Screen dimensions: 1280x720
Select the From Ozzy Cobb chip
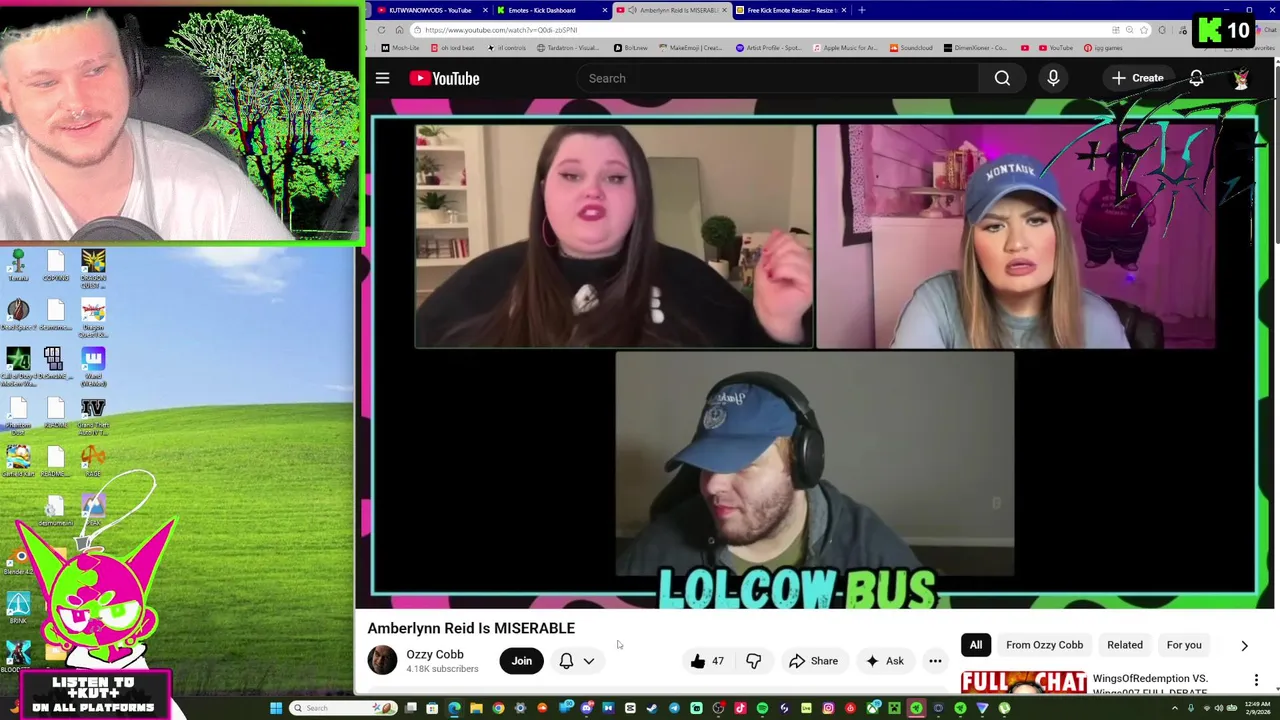coord(1044,645)
